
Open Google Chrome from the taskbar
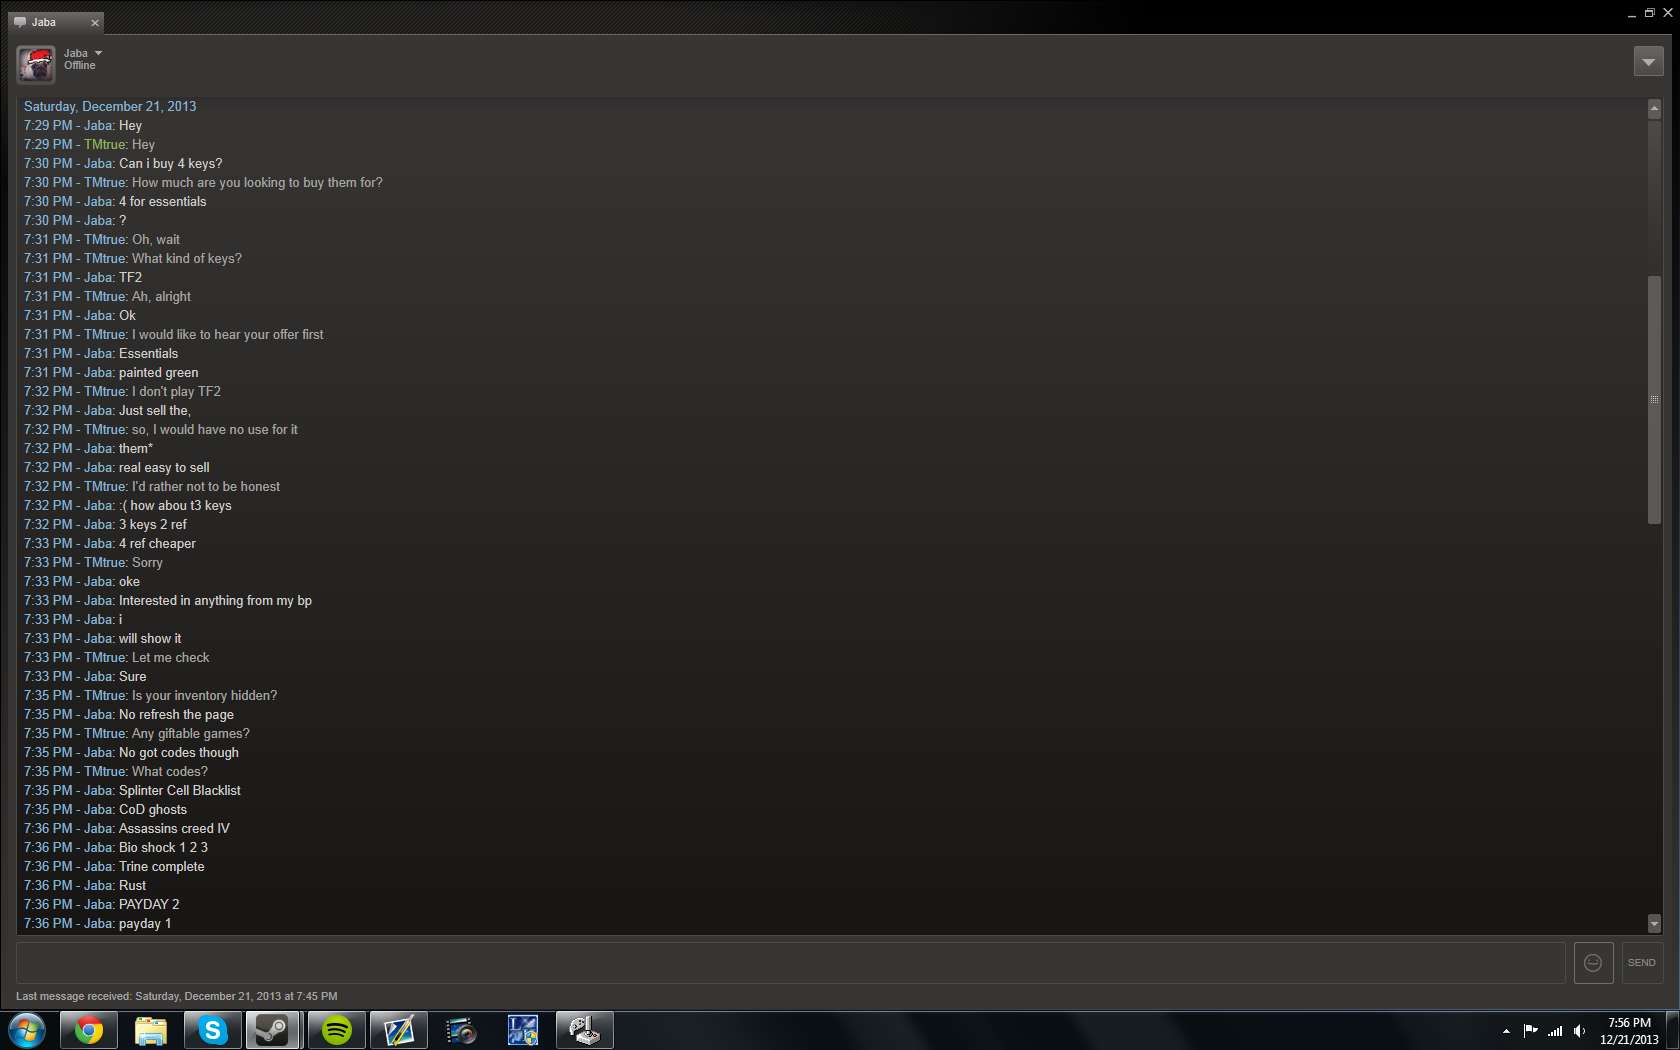pos(89,1030)
